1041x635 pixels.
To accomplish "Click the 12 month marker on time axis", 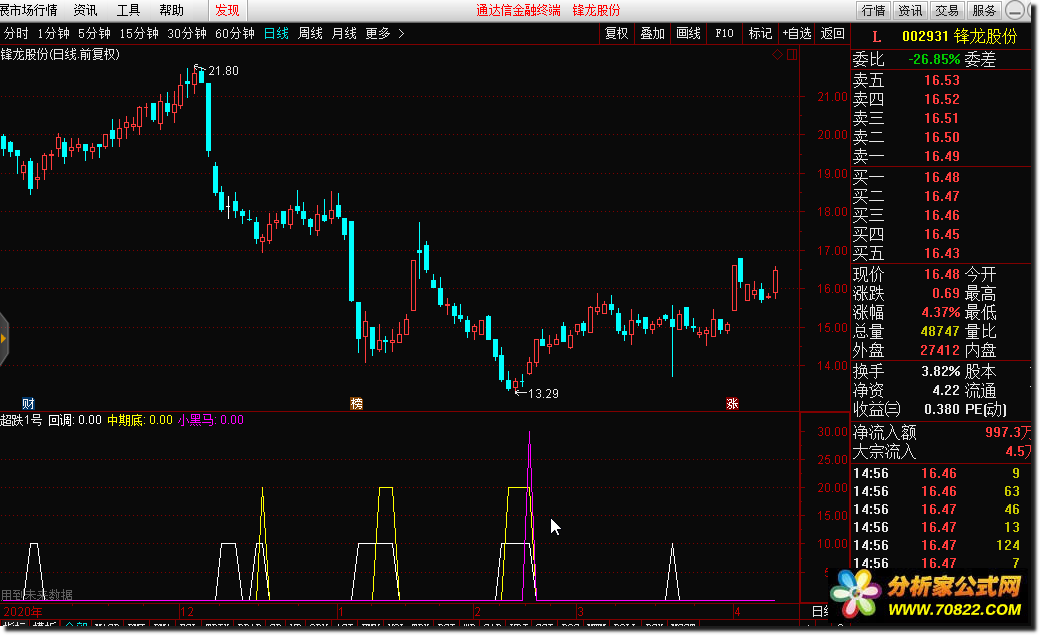I will tap(187, 612).
